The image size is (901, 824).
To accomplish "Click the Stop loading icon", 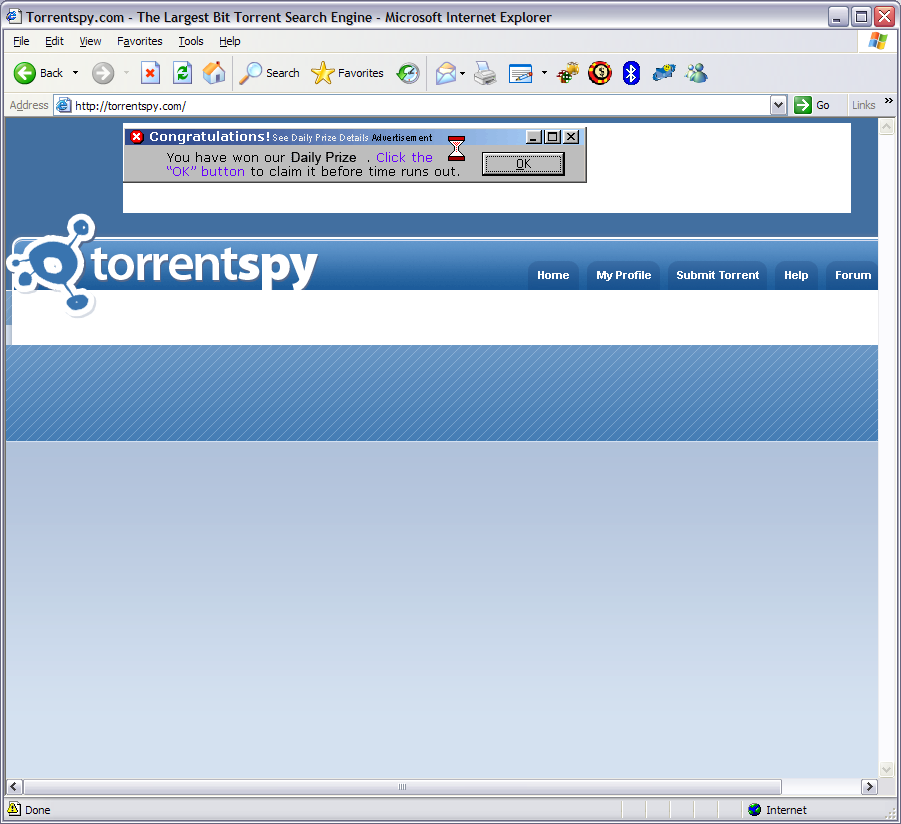I will point(150,73).
